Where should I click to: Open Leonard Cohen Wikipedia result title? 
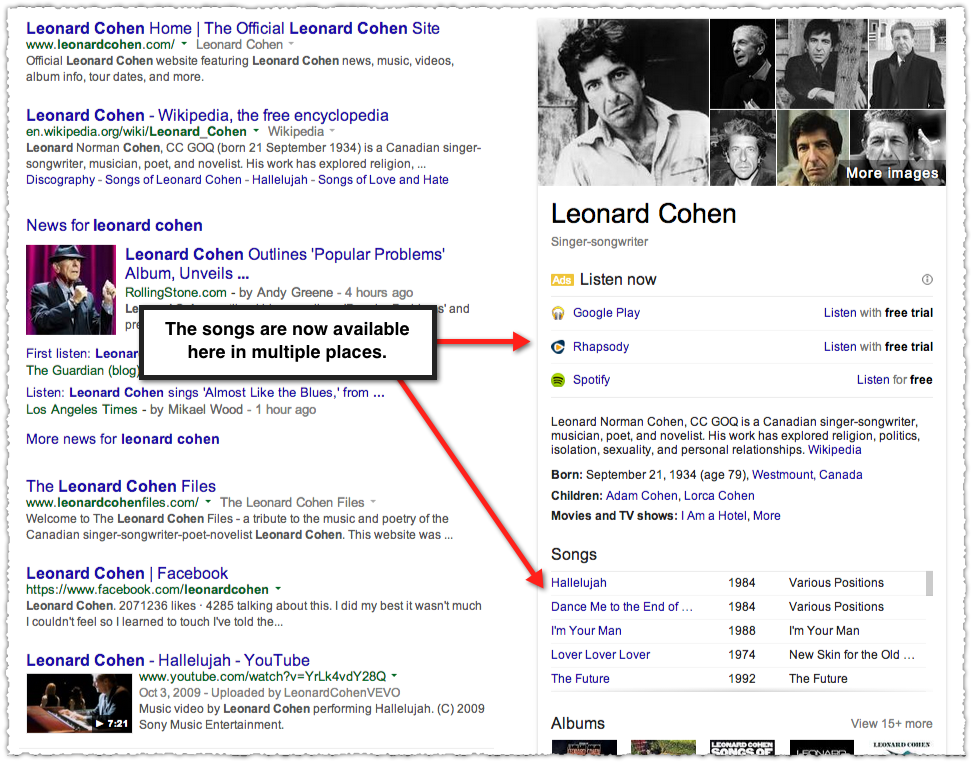pyautogui.click(x=207, y=115)
